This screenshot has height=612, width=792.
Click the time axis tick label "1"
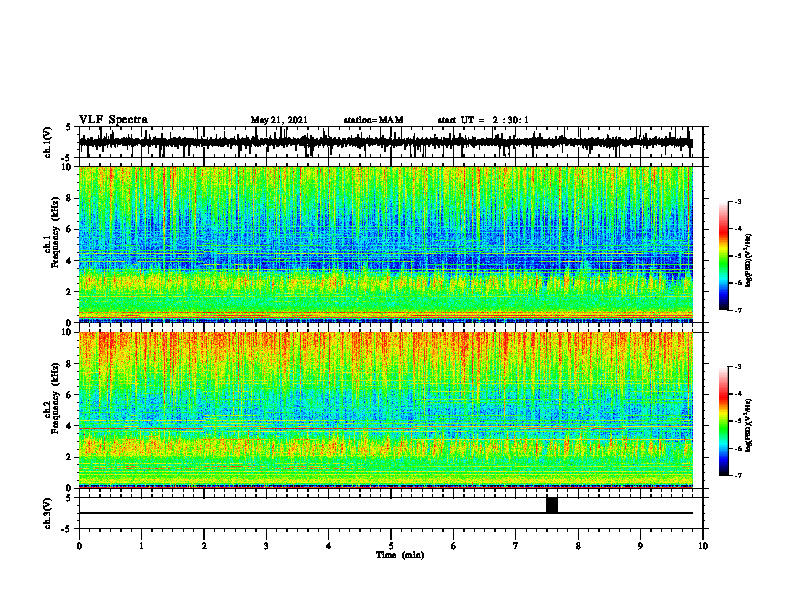click(x=141, y=546)
